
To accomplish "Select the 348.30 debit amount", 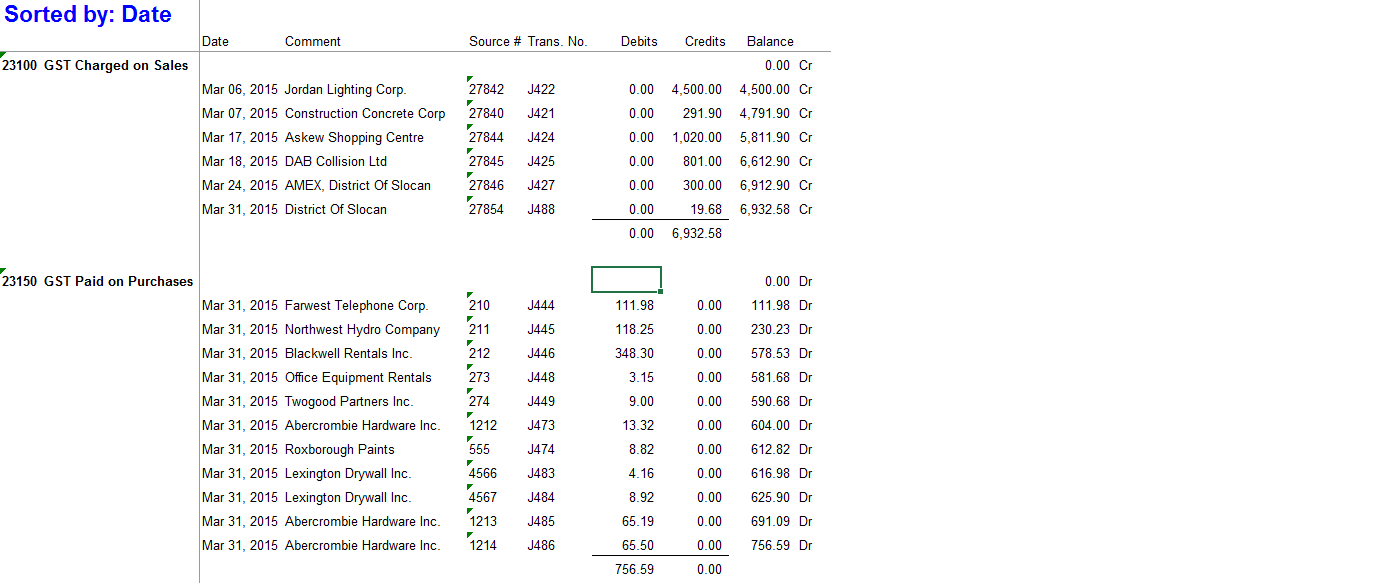I will [635, 353].
